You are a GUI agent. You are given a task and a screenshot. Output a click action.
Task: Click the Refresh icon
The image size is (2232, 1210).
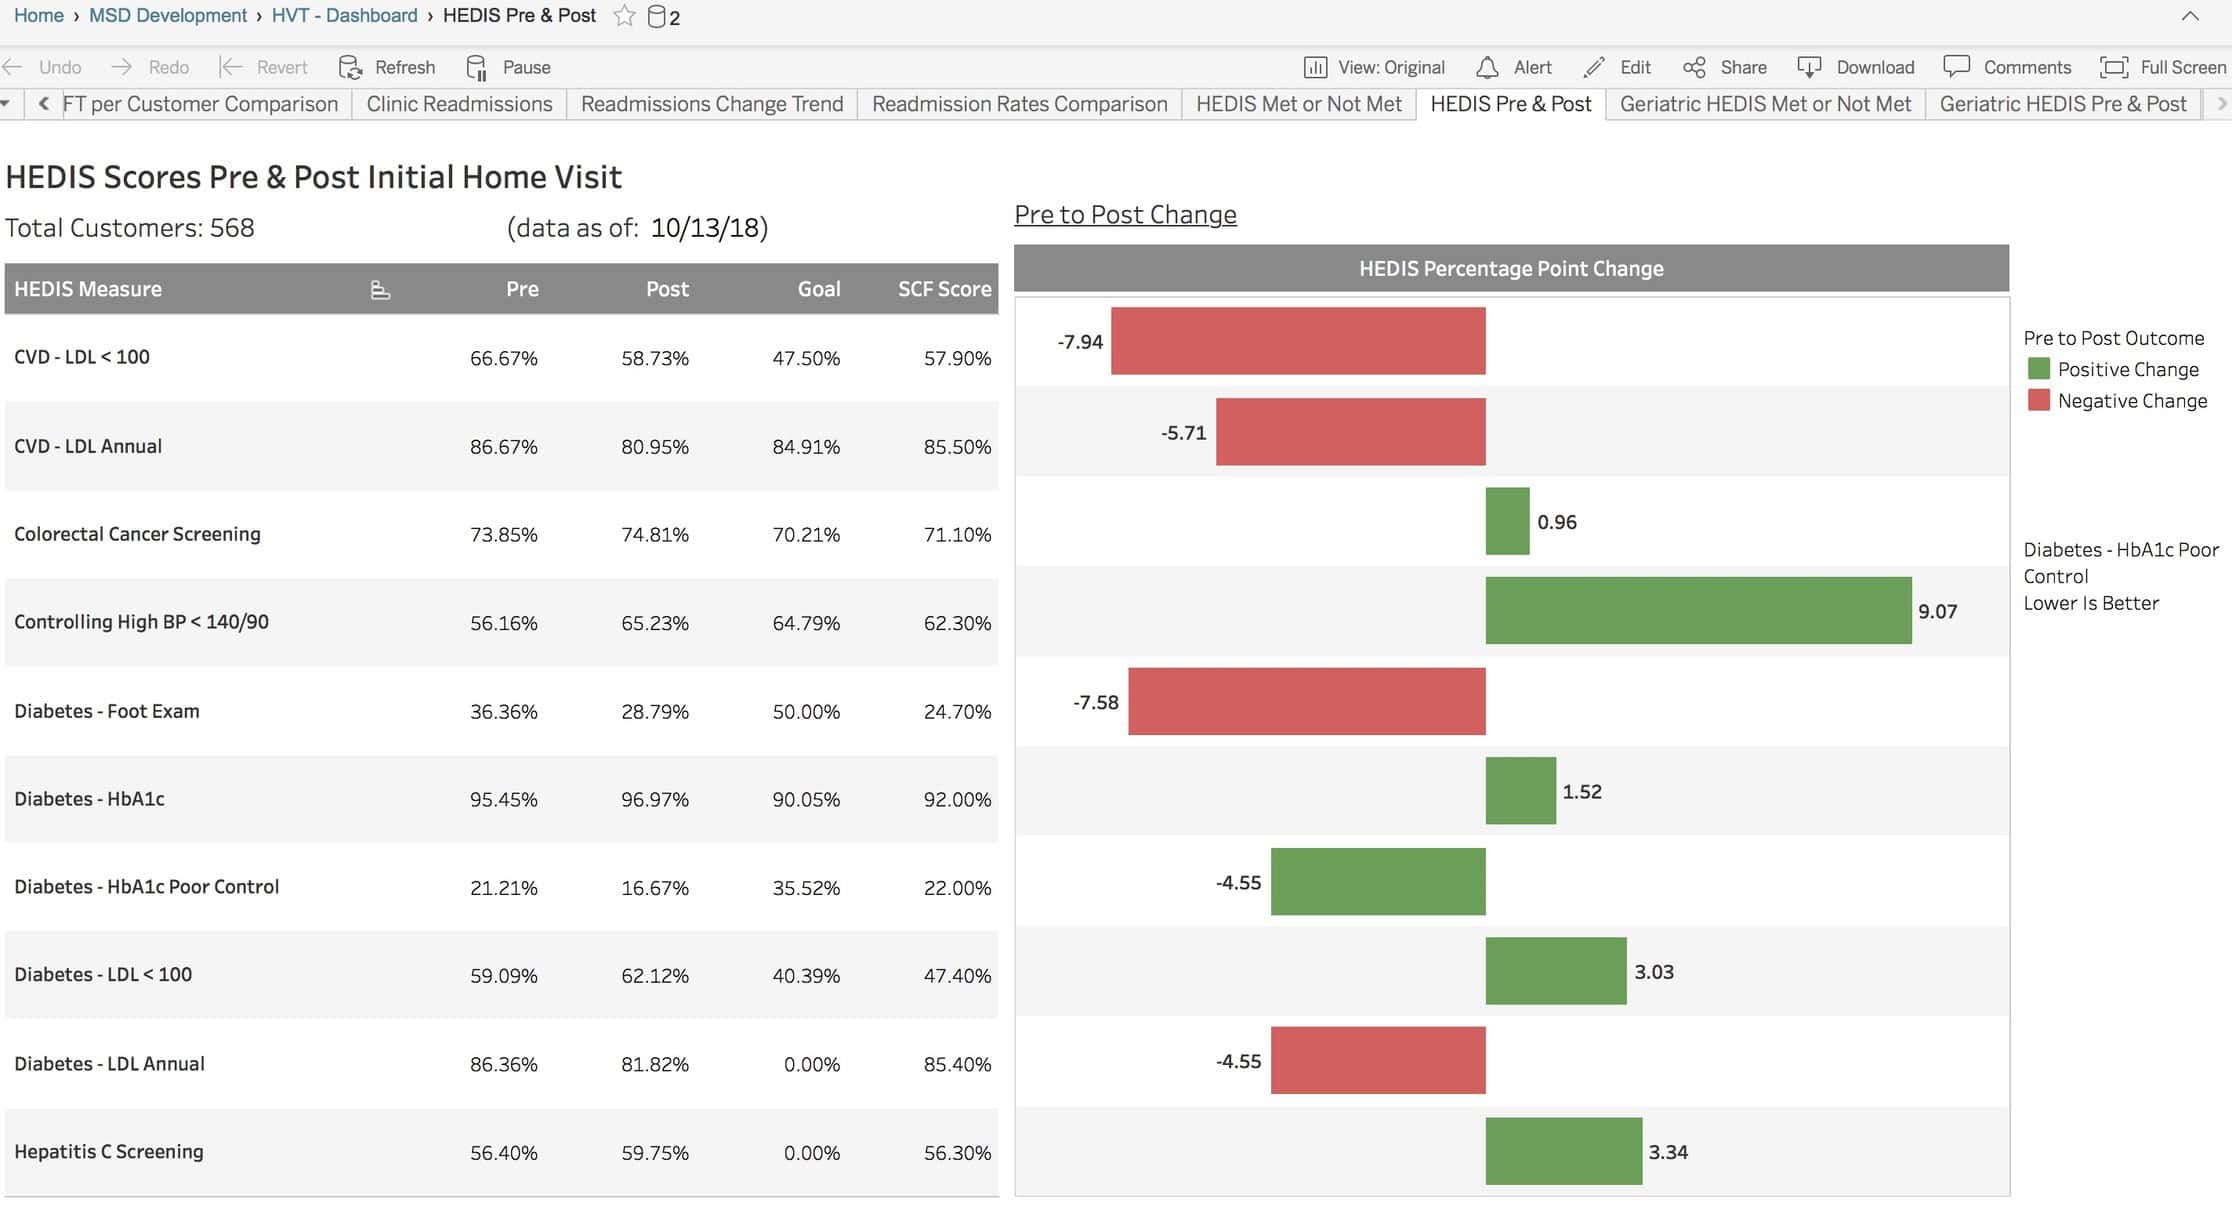coord(350,67)
